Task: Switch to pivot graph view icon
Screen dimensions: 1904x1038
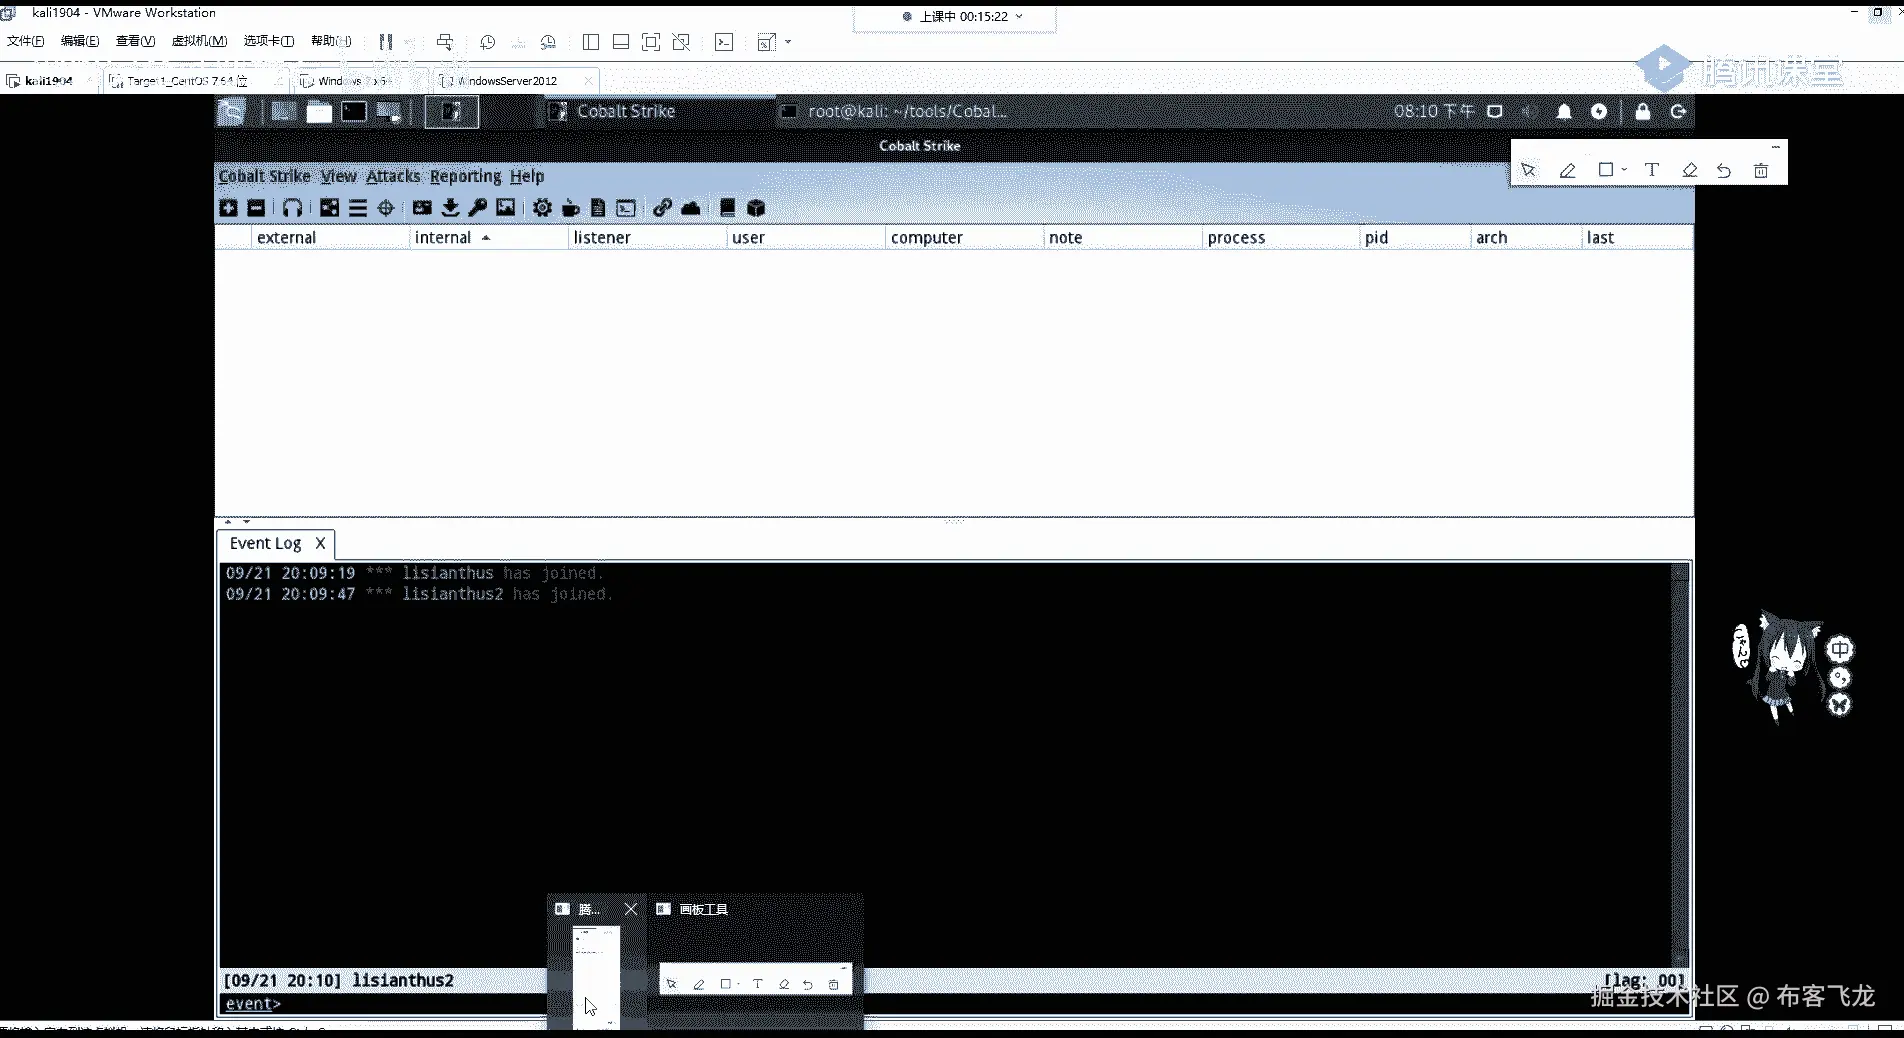Action: [x=329, y=208]
